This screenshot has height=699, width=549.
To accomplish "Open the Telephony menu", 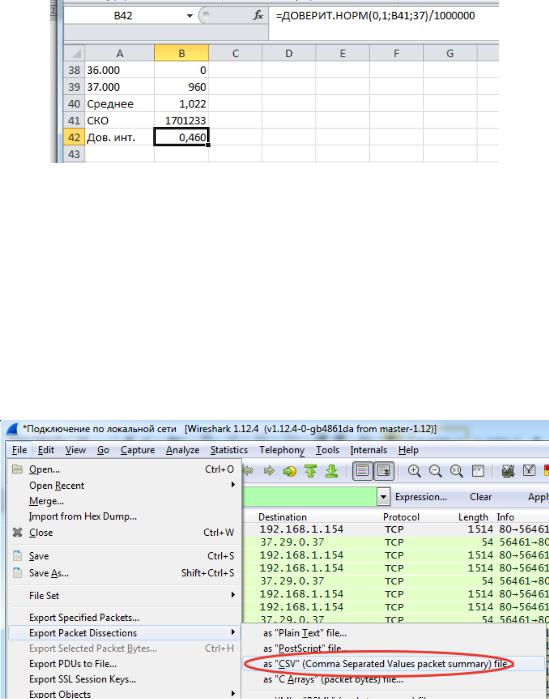I will click(282, 450).
